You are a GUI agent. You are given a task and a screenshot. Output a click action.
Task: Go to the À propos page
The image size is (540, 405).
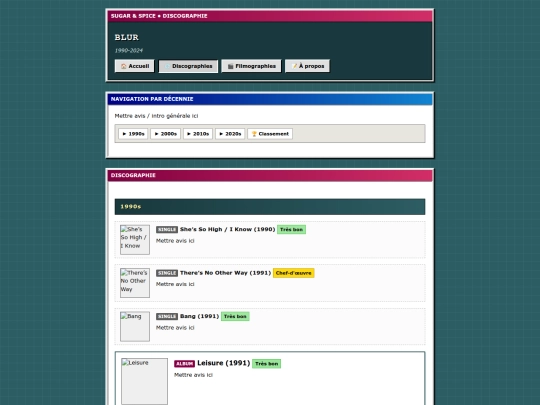307,66
